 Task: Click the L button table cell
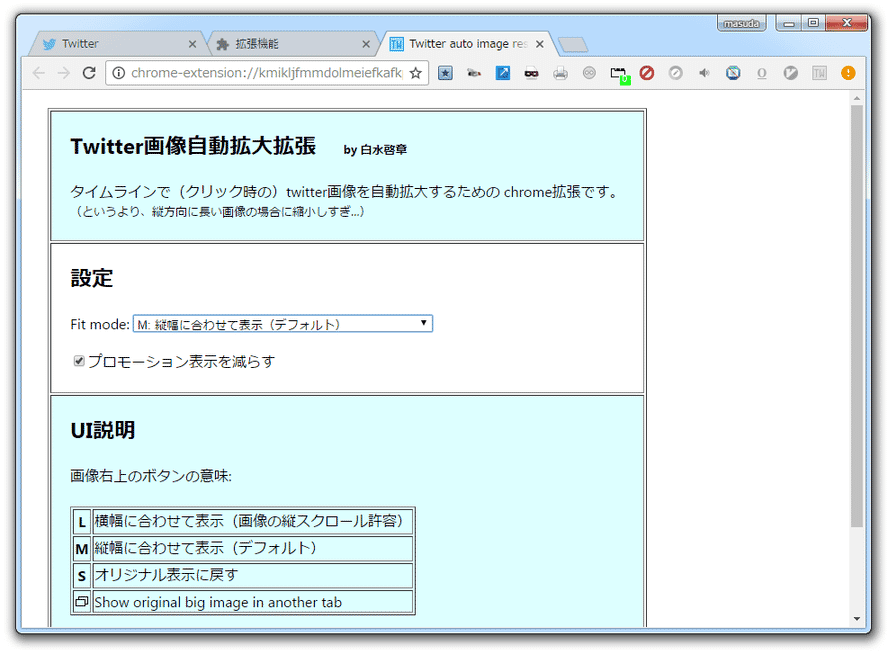point(82,522)
